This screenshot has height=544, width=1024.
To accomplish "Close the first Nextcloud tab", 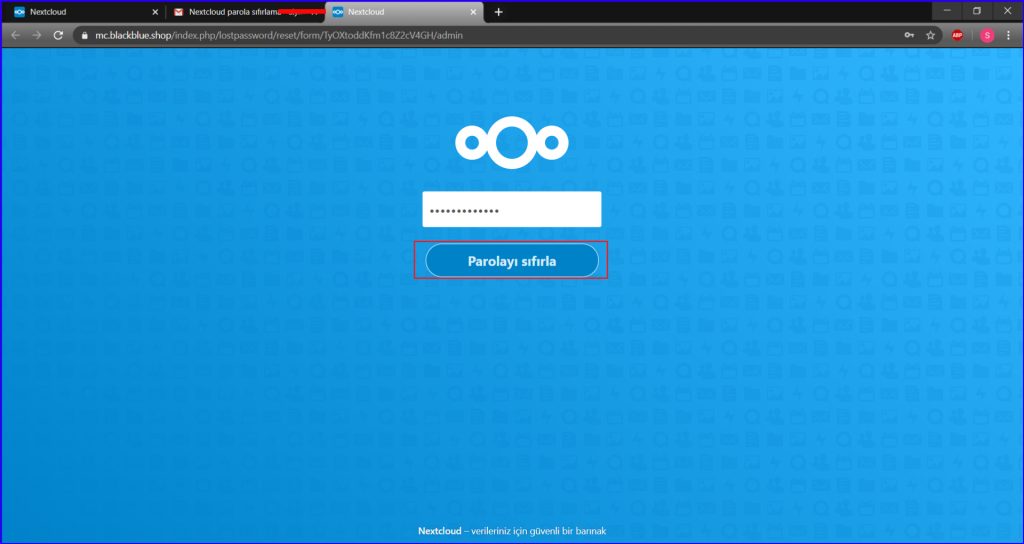I will pyautogui.click(x=155, y=12).
